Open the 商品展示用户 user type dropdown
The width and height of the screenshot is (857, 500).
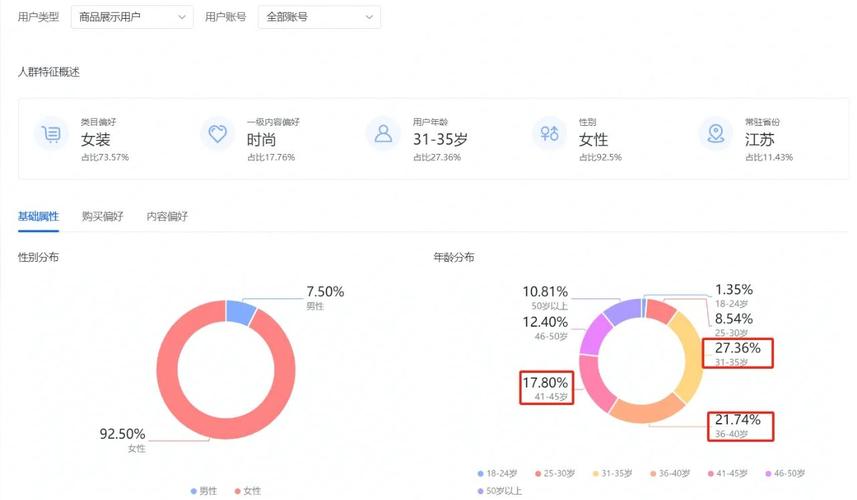pyautogui.click(x=131, y=17)
